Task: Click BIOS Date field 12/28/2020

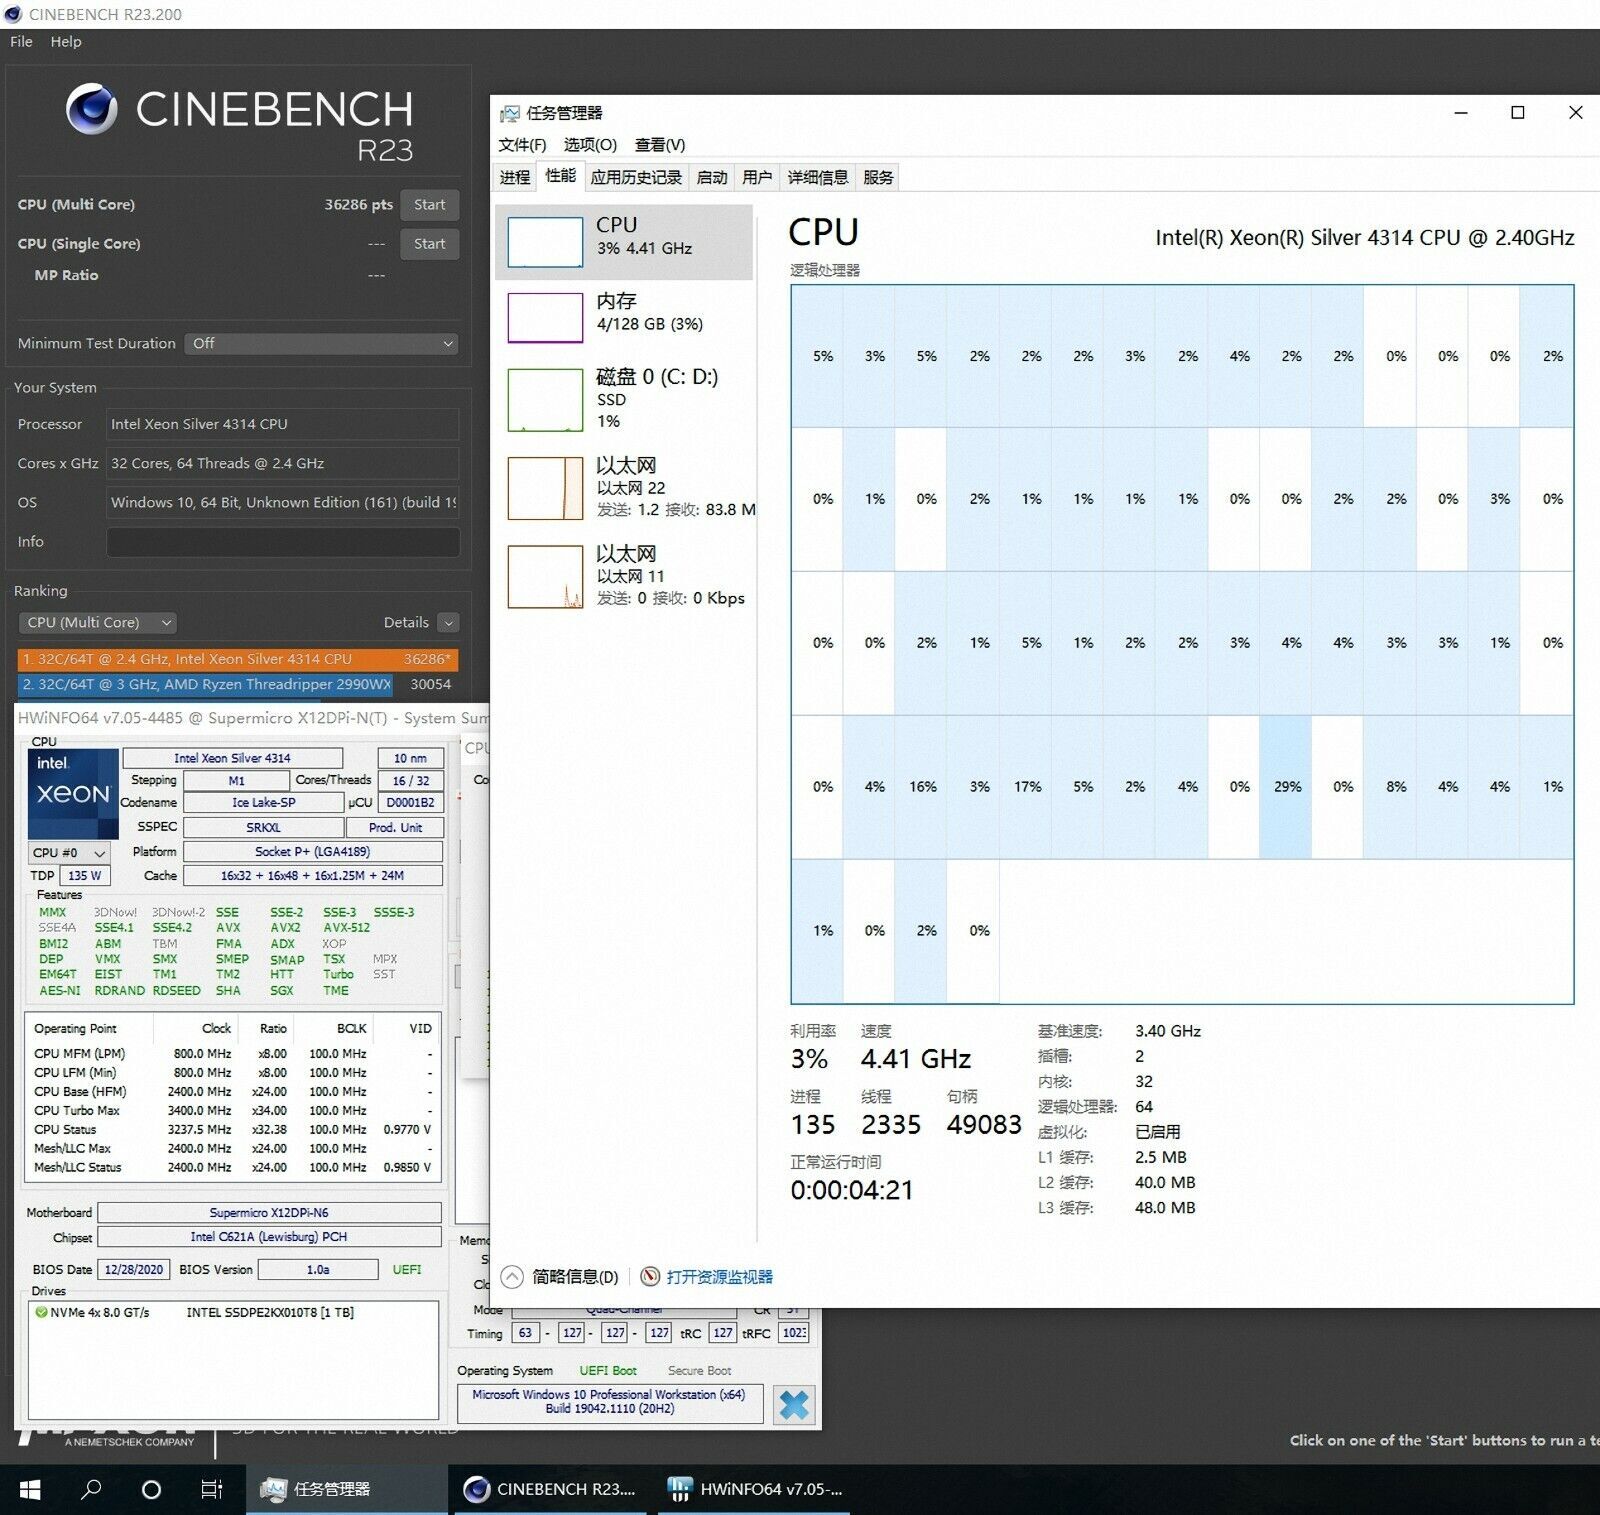Action: coord(133,1270)
